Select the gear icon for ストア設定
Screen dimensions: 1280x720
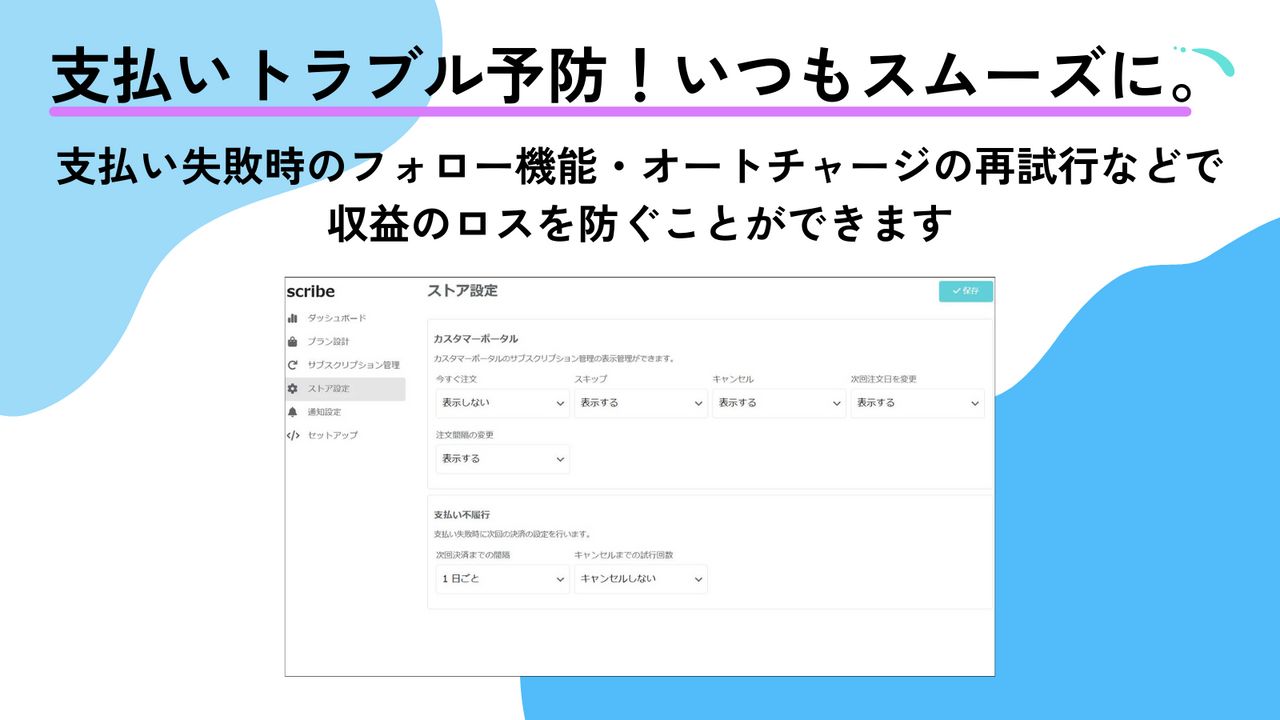click(291, 389)
